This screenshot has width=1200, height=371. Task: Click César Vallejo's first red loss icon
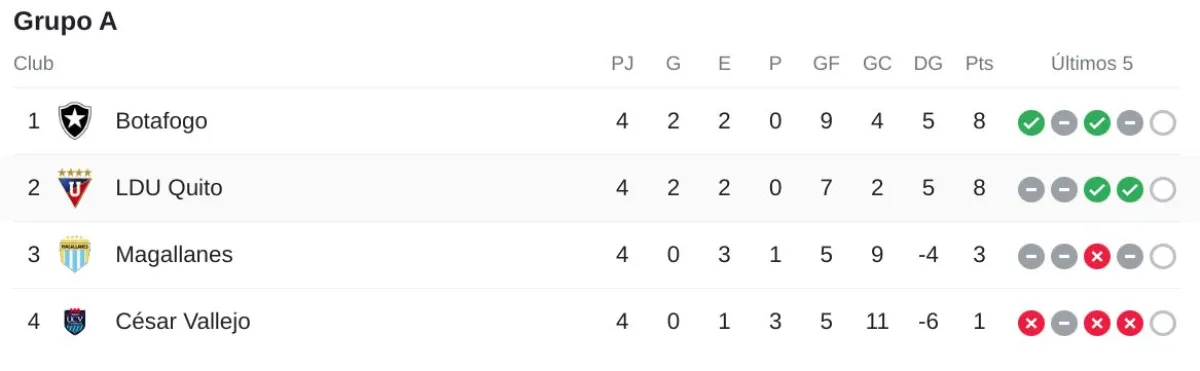click(x=1031, y=324)
